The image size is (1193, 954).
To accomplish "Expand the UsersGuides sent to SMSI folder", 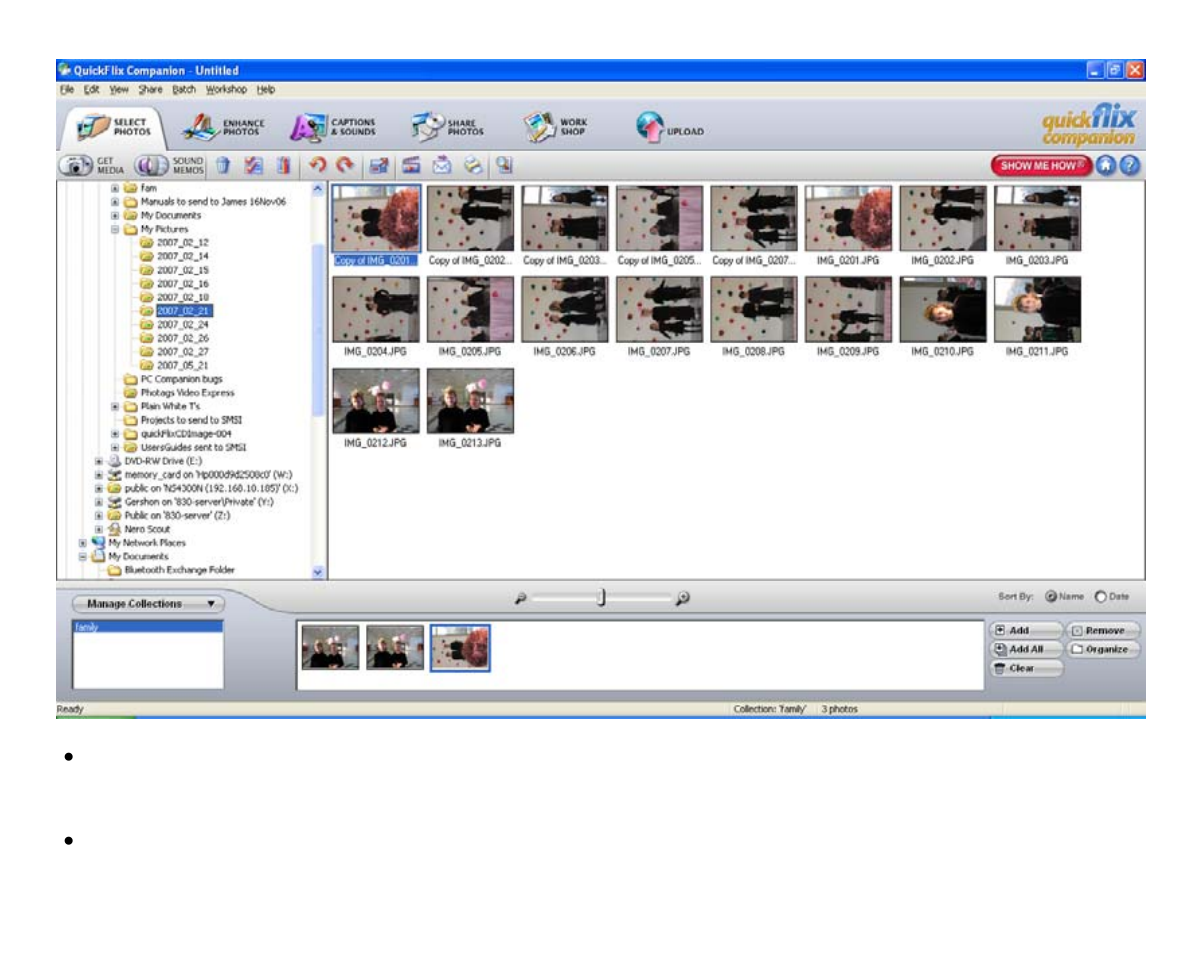I will (x=115, y=447).
